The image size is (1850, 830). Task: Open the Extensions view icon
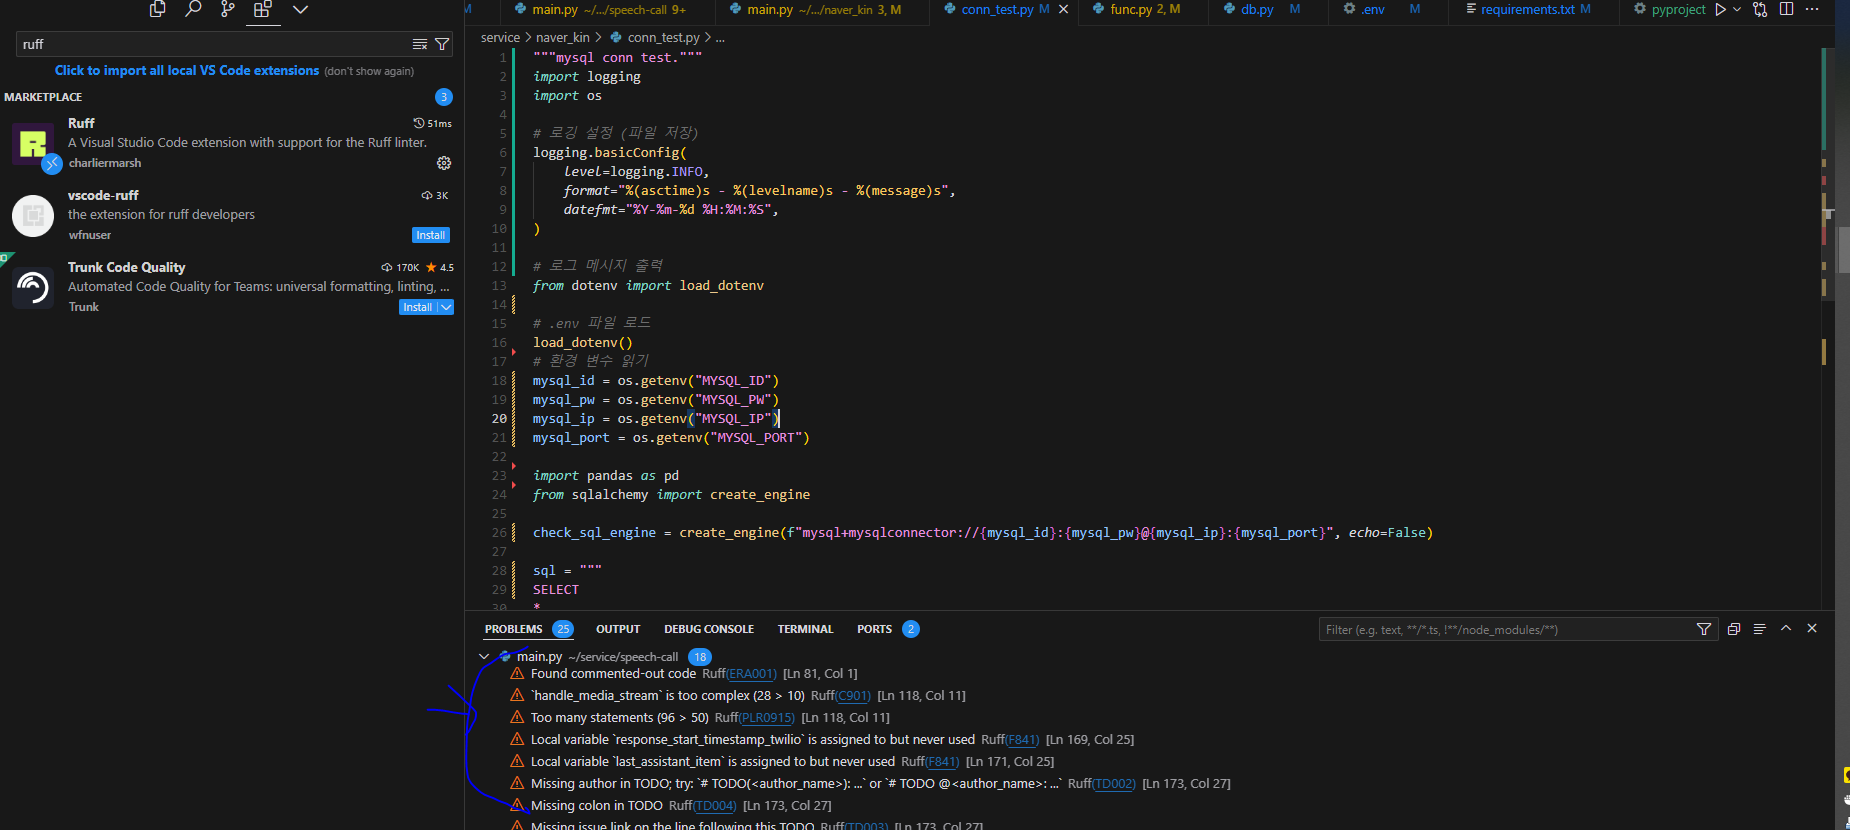pyautogui.click(x=263, y=9)
